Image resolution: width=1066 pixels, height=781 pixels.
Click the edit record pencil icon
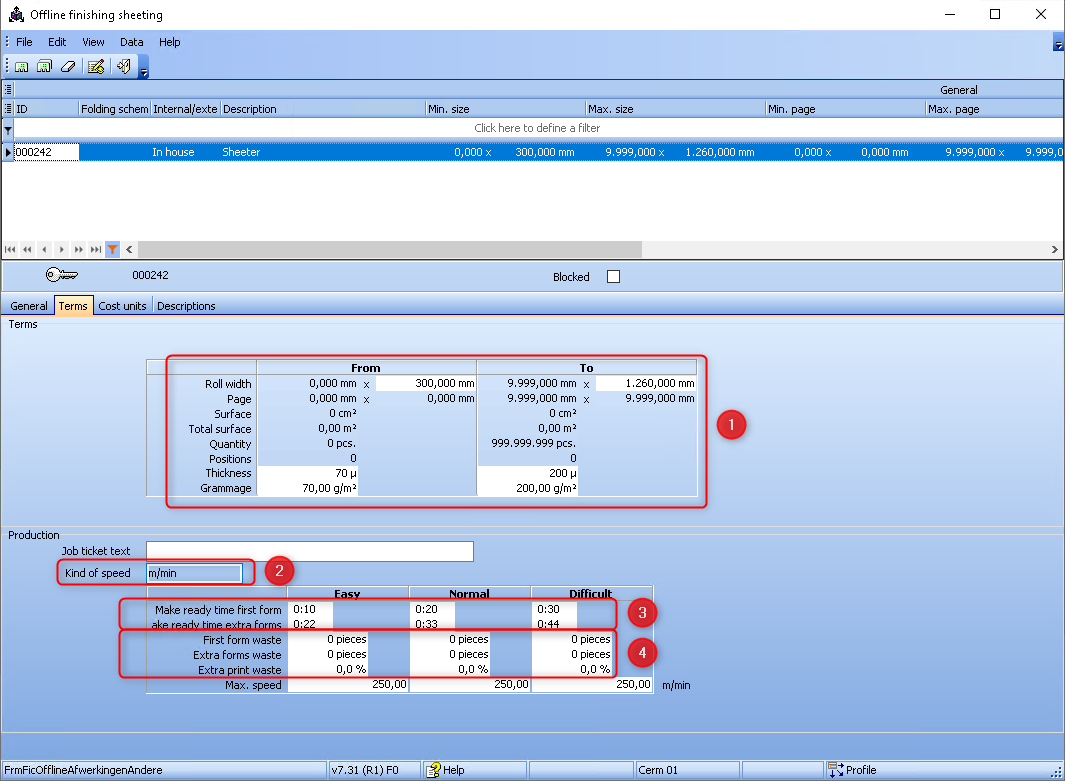pos(96,67)
